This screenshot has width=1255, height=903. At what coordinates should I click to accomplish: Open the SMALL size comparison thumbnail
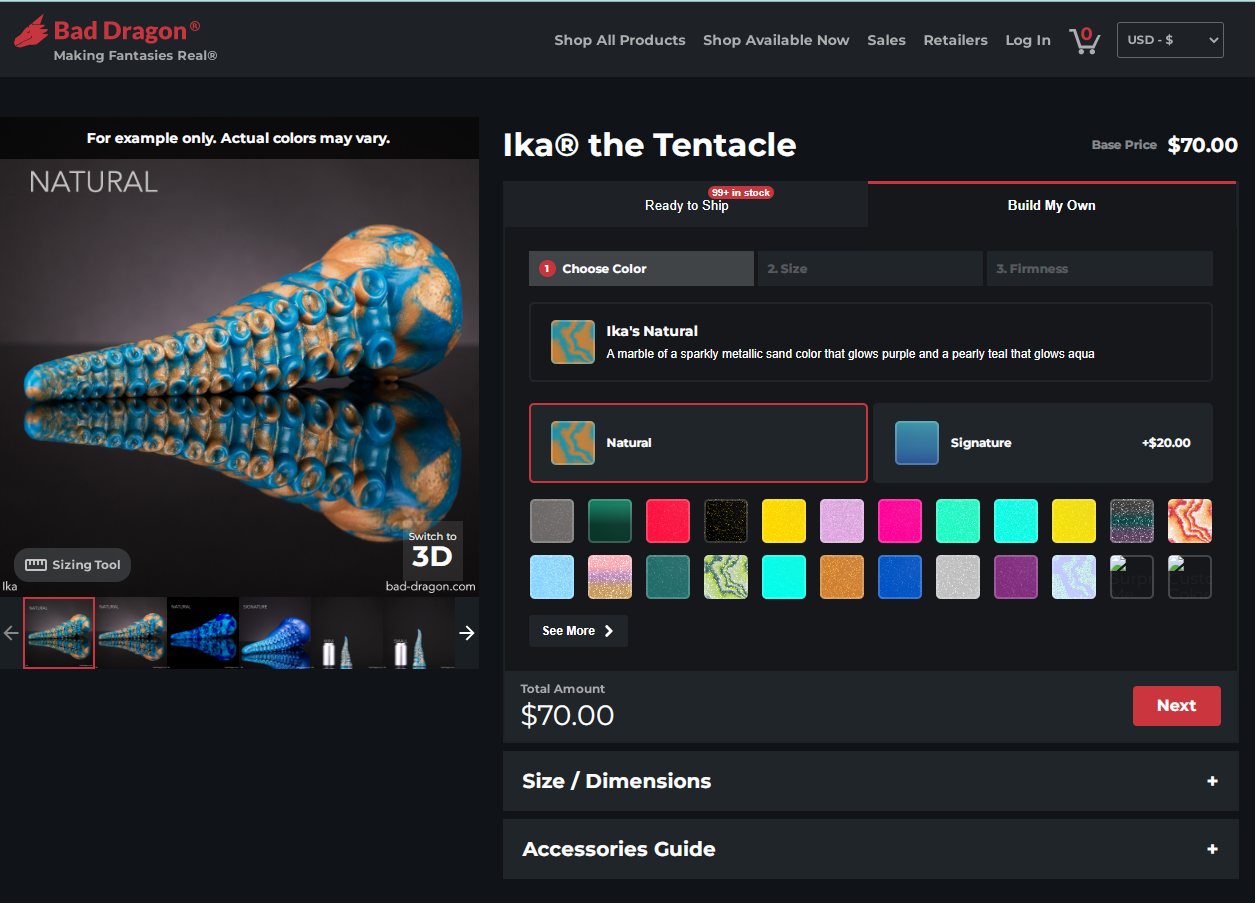click(419, 633)
